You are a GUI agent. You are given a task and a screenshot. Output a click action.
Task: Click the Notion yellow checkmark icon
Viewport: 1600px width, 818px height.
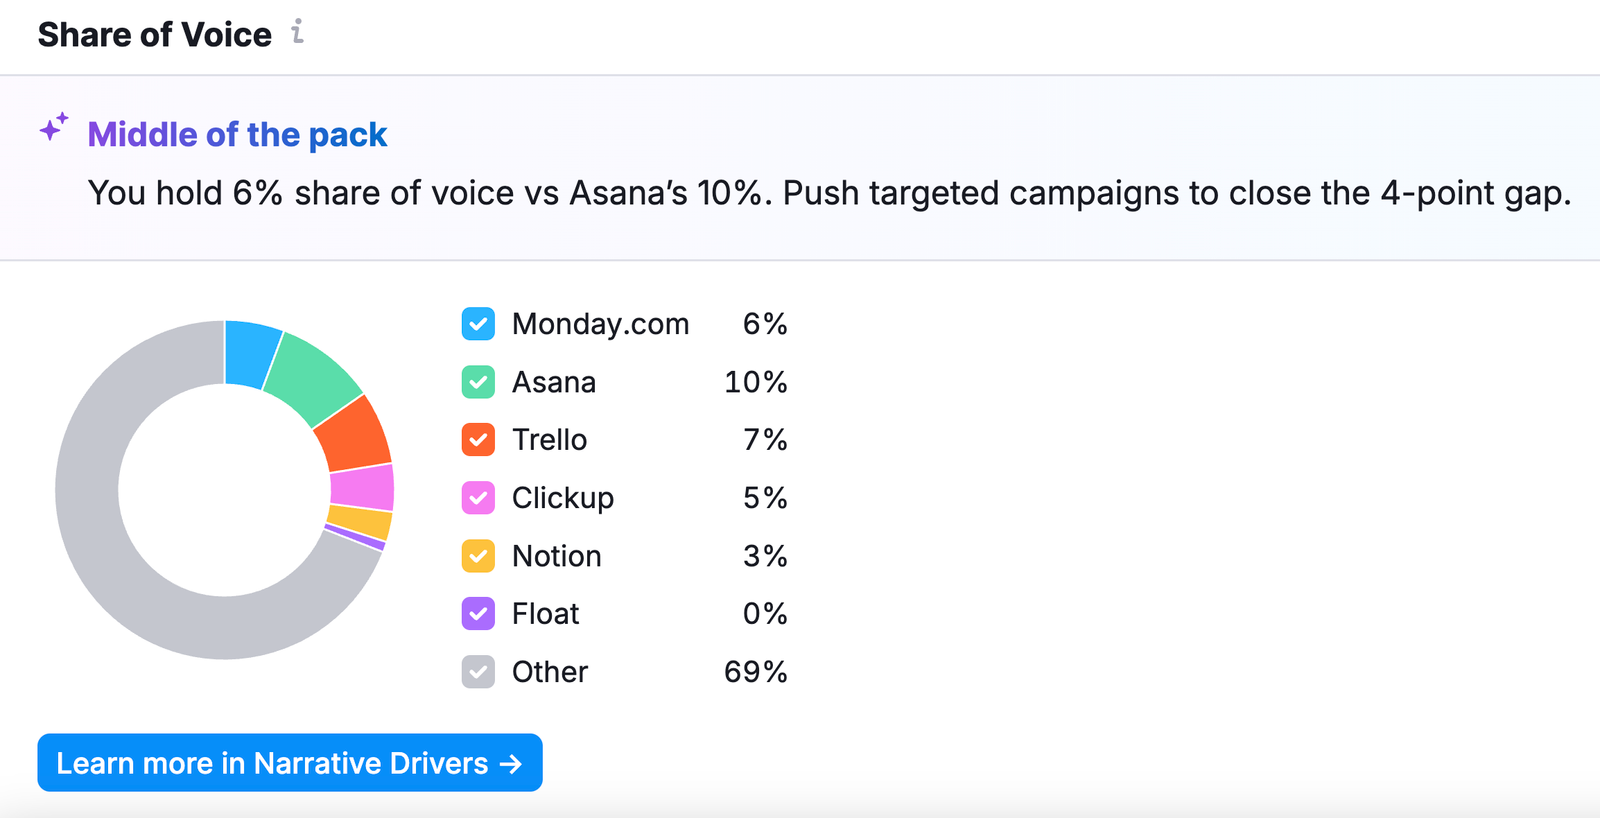(x=478, y=556)
